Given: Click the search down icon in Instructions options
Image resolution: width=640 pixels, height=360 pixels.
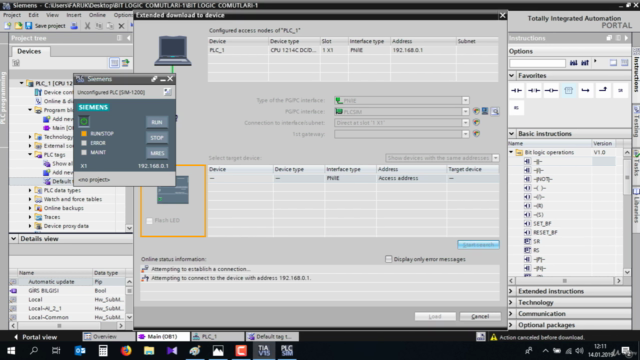Looking at the screenshot, I should point(573,63).
